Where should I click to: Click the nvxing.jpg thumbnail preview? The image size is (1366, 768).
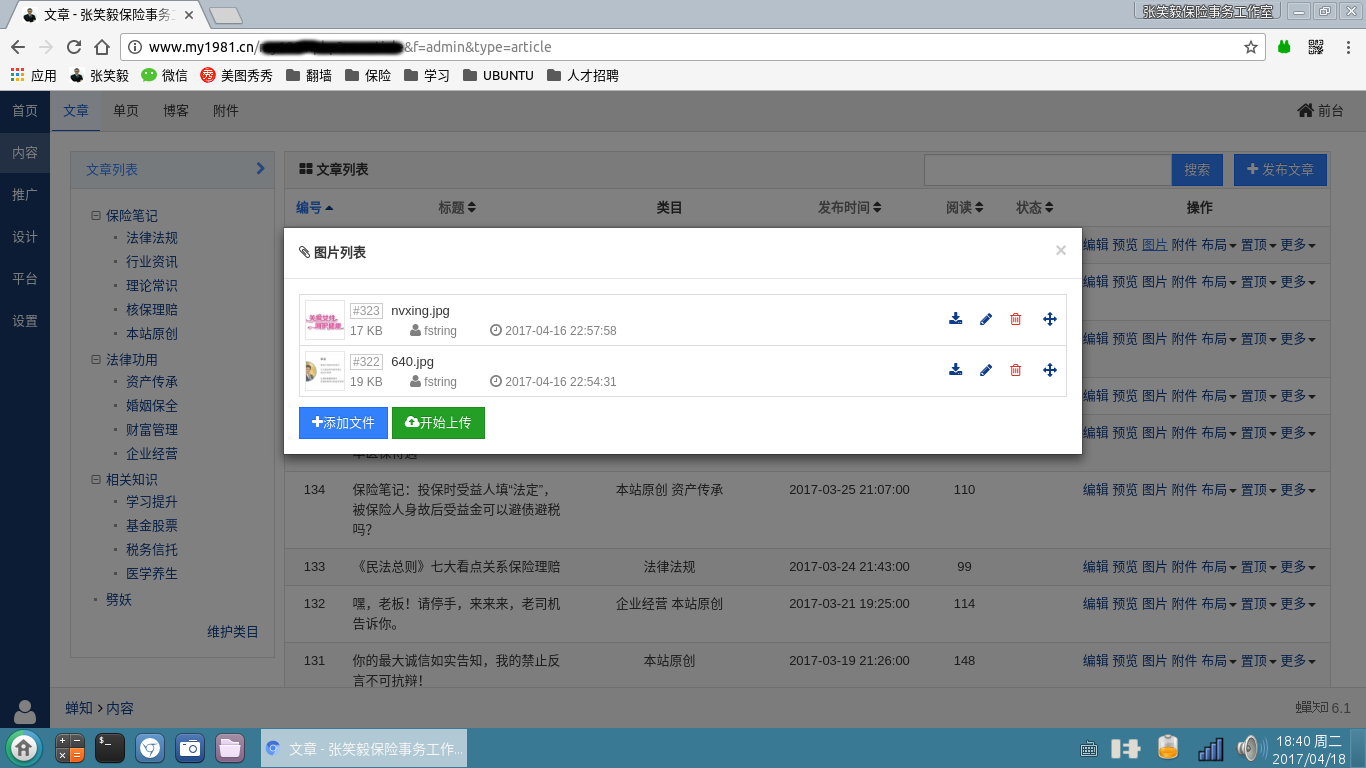[325, 320]
